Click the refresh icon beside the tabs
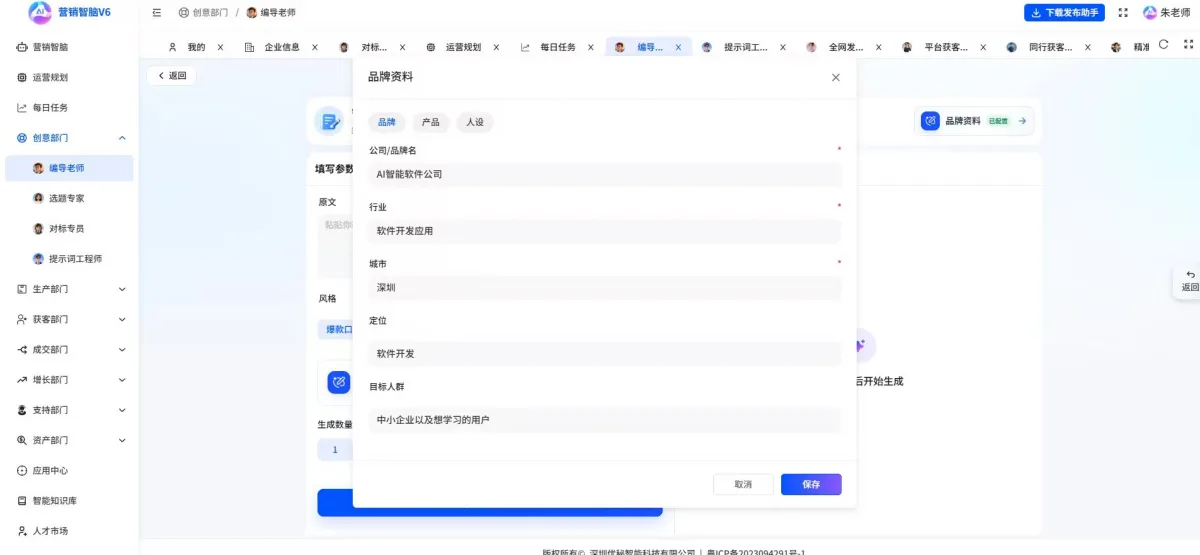The height and width of the screenshot is (555, 1200). [x=1163, y=45]
